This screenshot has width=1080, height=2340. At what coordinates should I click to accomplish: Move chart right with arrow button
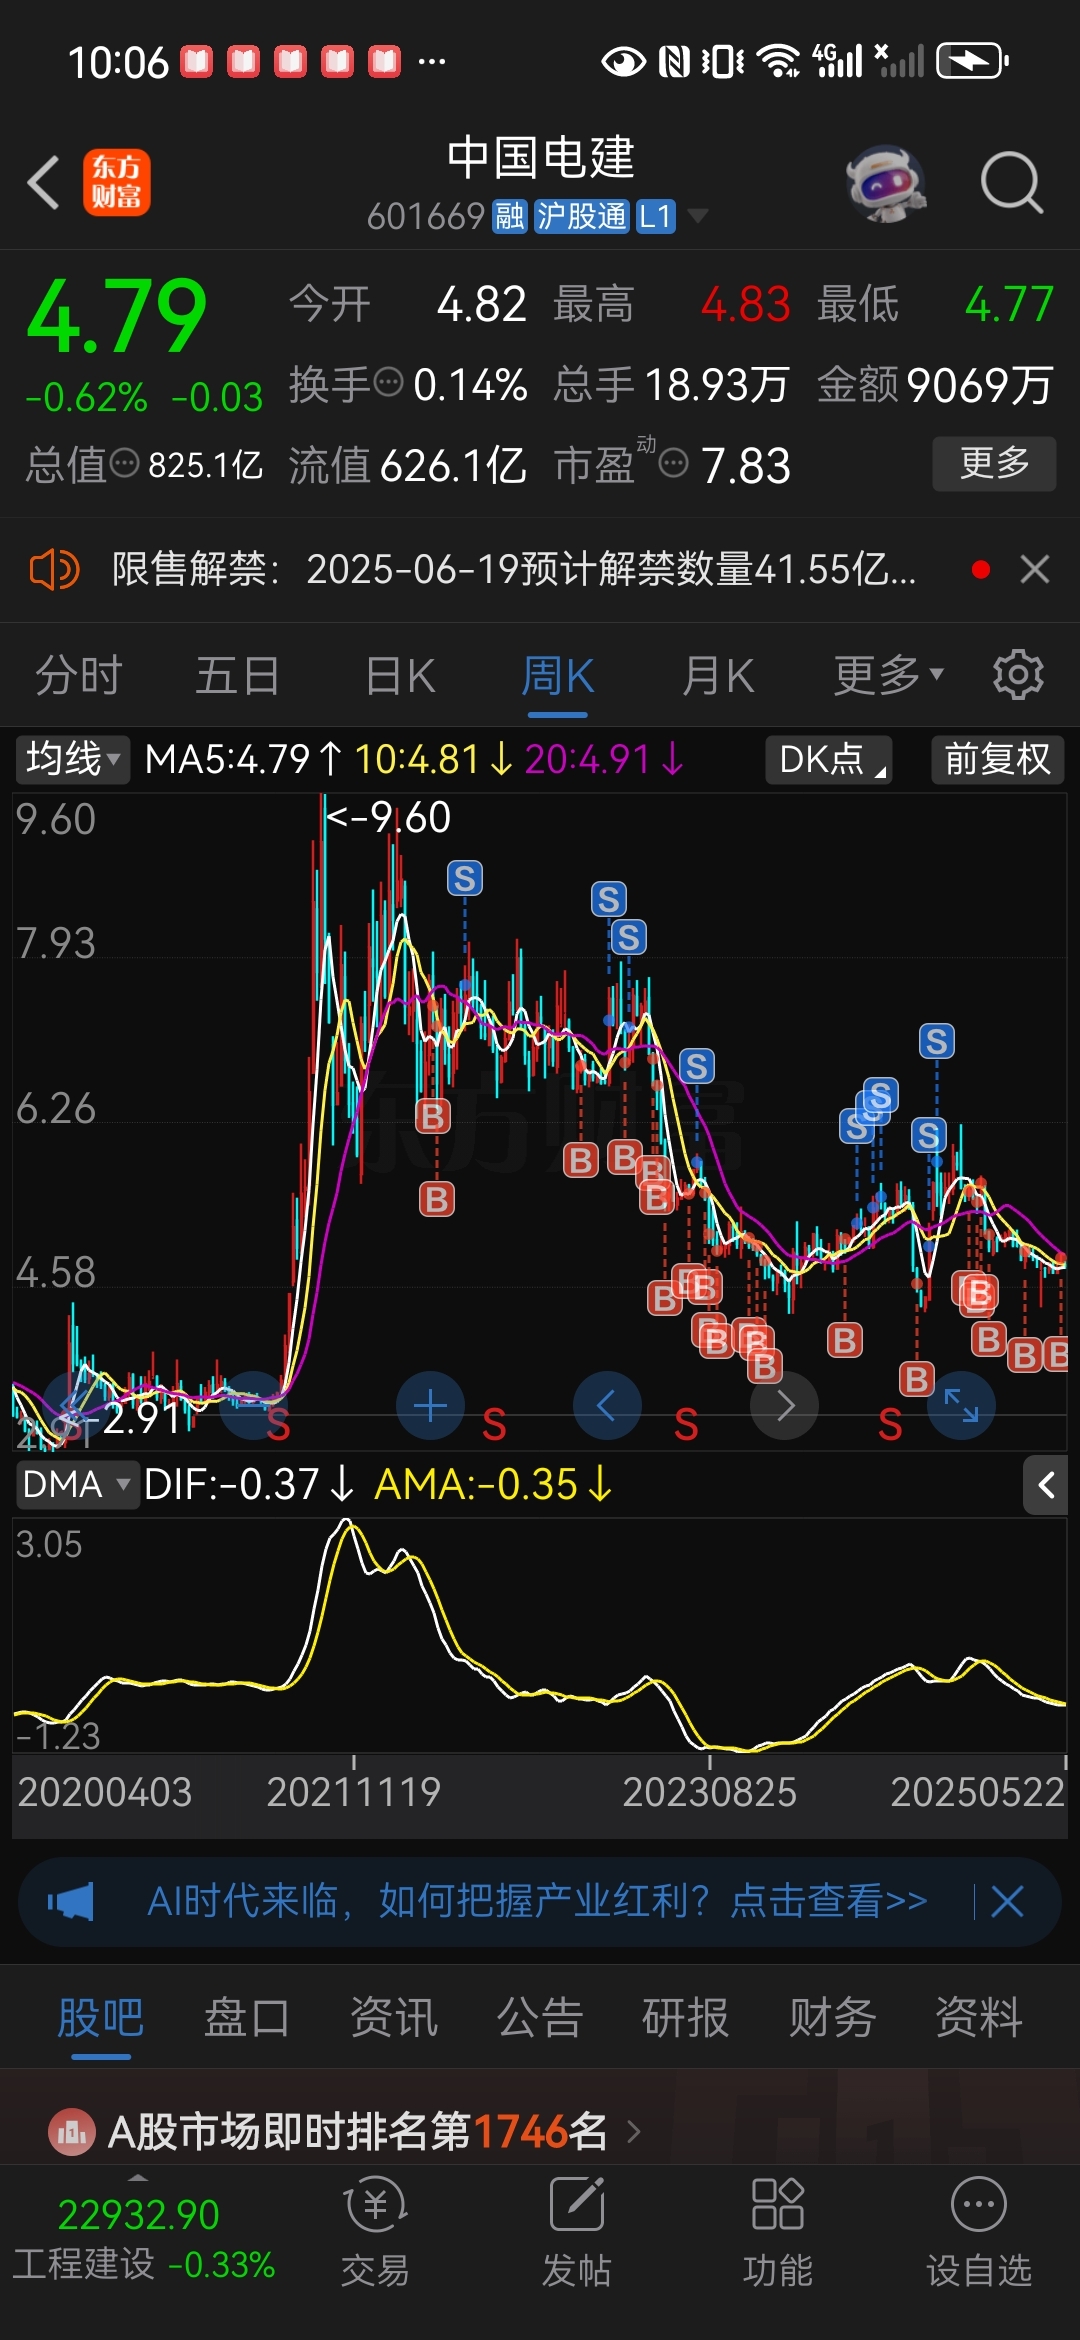coord(785,1405)
